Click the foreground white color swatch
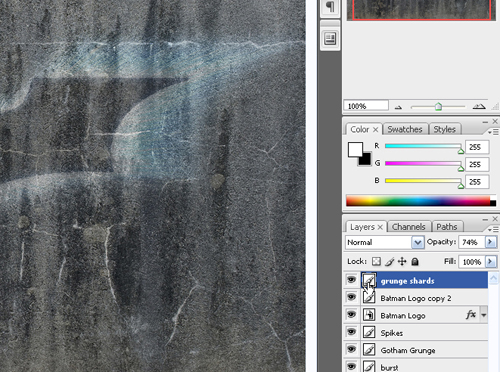Image resolution: width=500 pixels, height=372 pixels. (x=355, y=150)
